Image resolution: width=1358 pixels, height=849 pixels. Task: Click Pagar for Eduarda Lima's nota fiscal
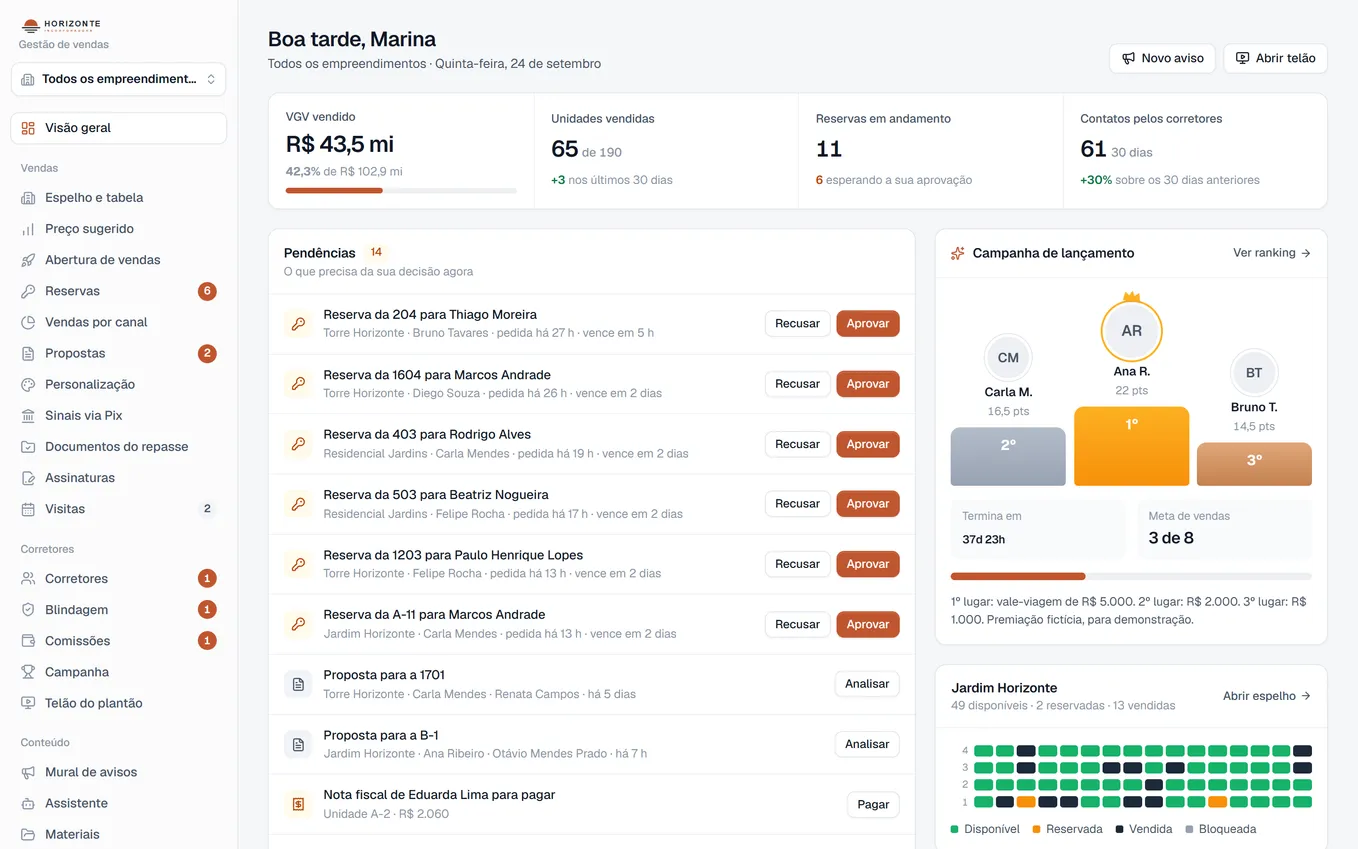click(873, 804)
